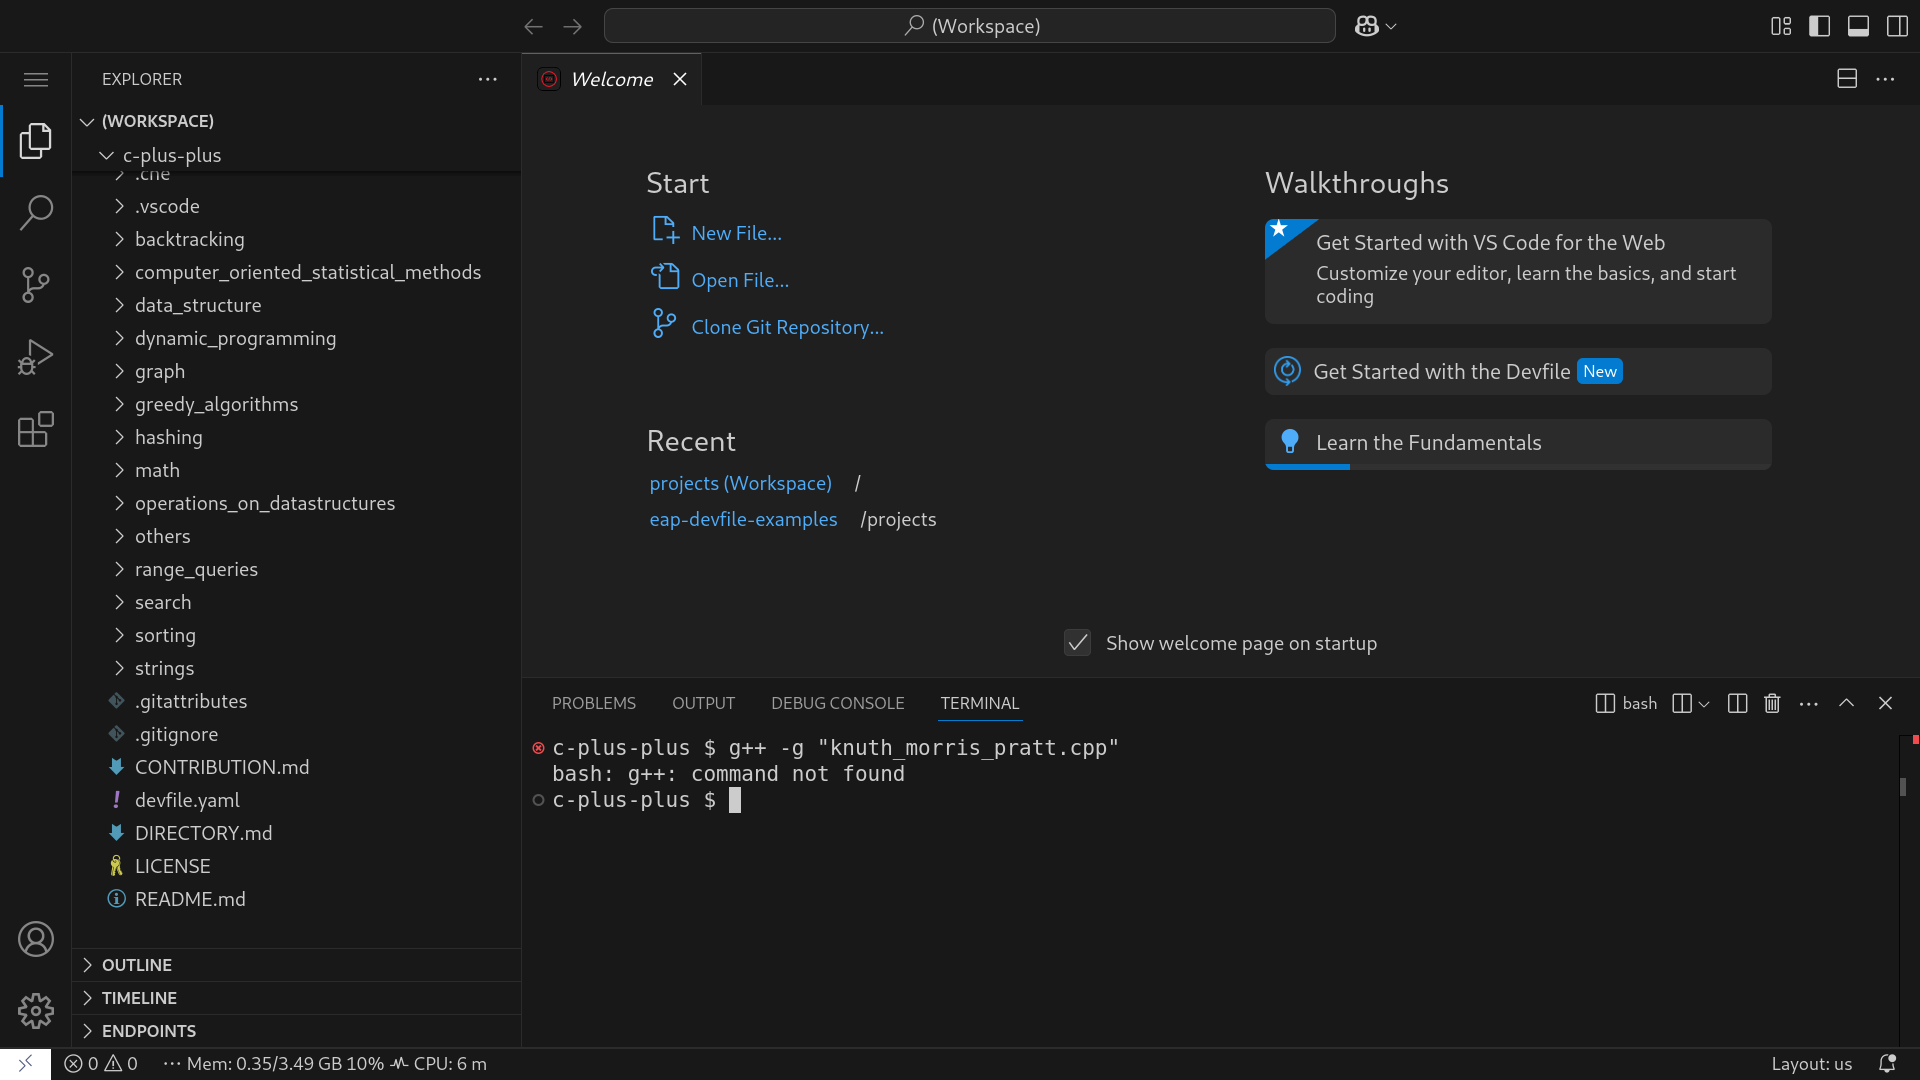Expand the OUTLINE section

coord(137,965)
